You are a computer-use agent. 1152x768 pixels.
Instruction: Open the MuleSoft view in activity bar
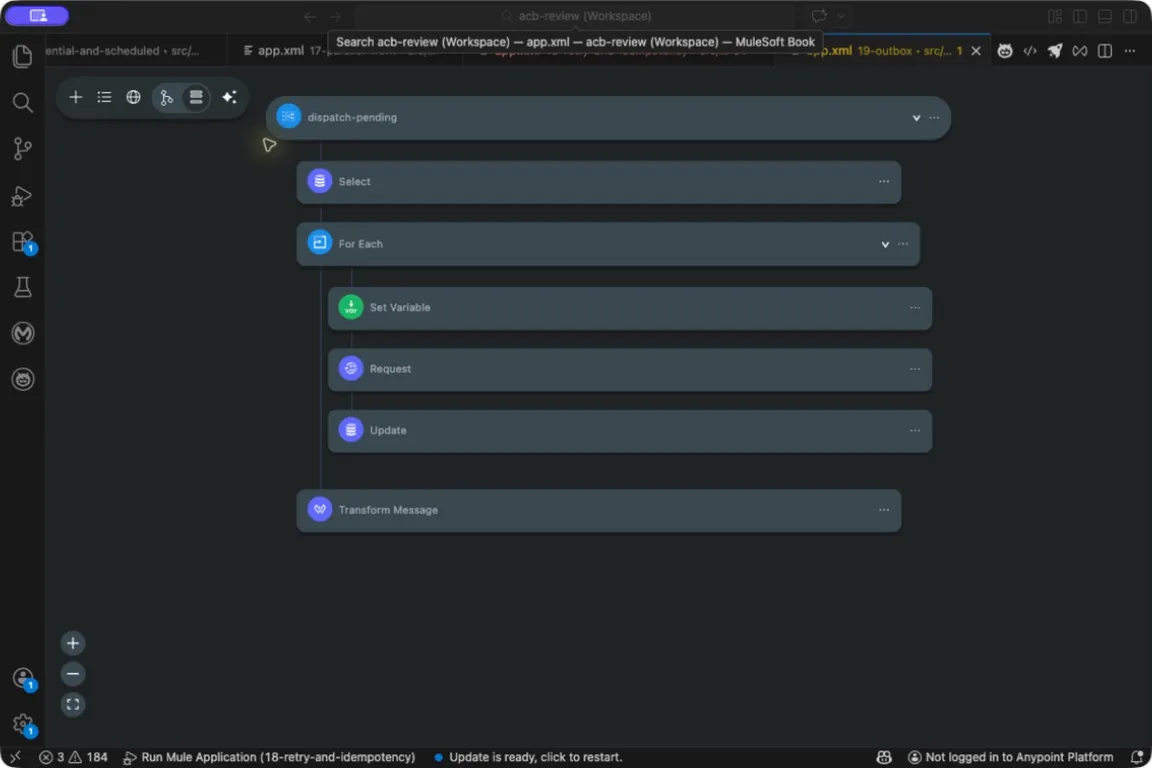point(23,334)
